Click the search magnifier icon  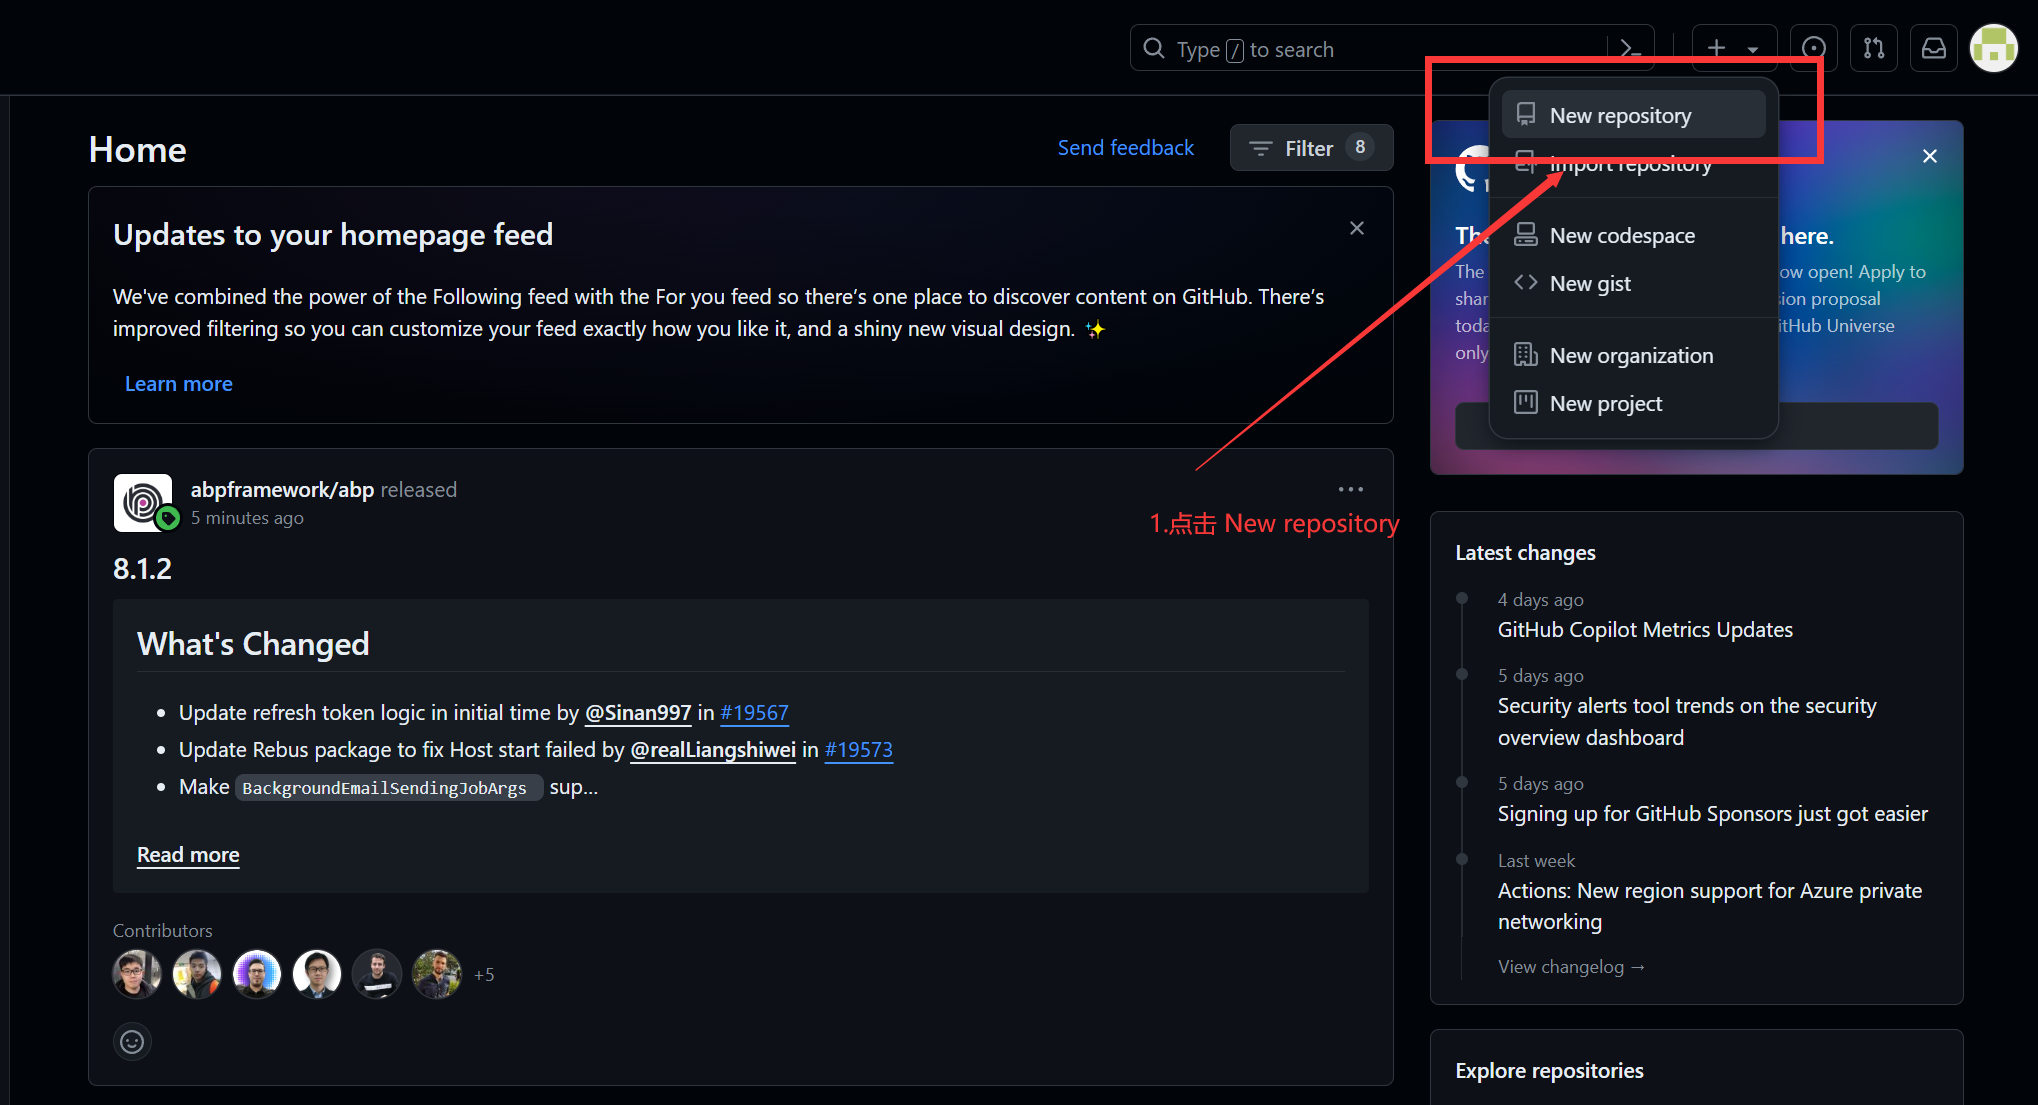1154,48
